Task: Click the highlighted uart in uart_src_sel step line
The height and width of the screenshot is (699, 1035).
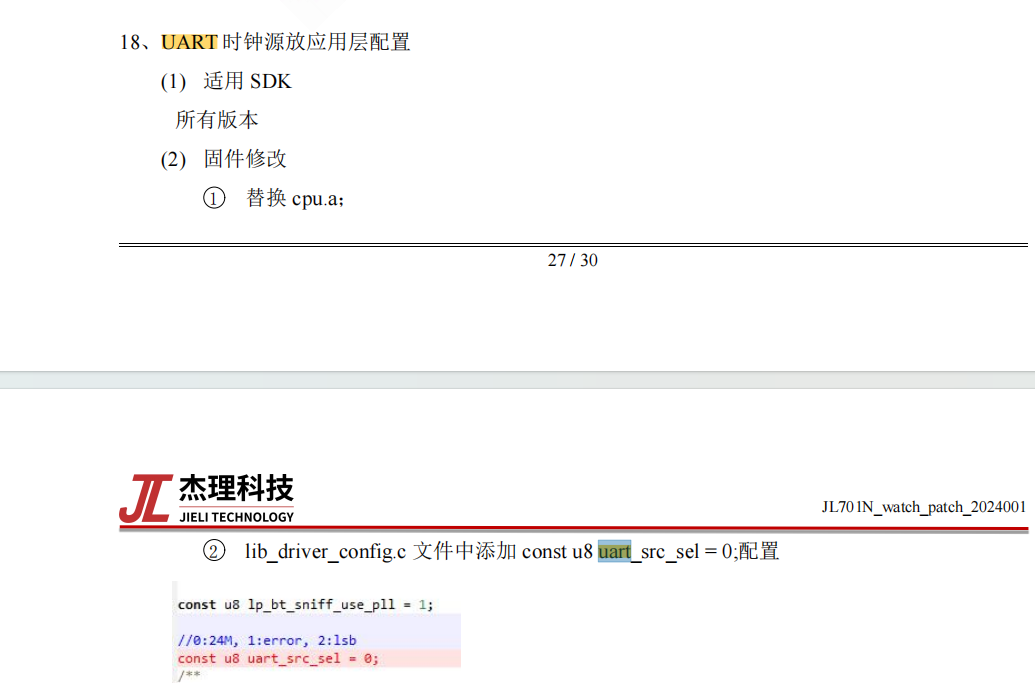Action: [615, 551]
